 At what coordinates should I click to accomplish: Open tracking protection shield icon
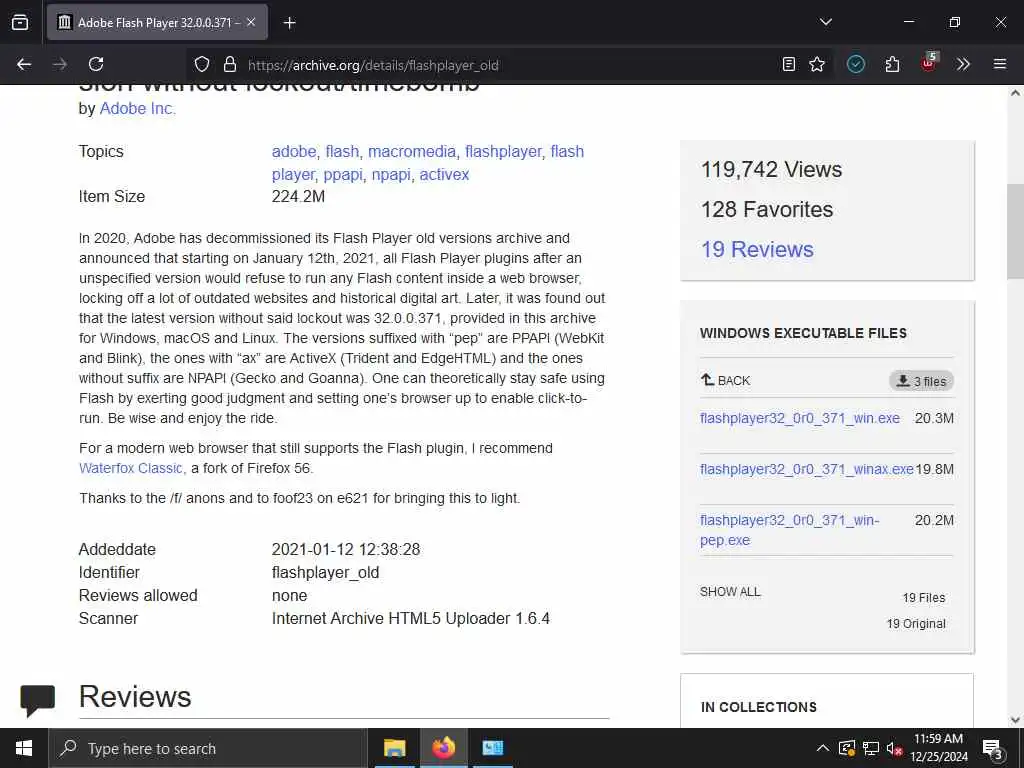(x=202, y=65)
